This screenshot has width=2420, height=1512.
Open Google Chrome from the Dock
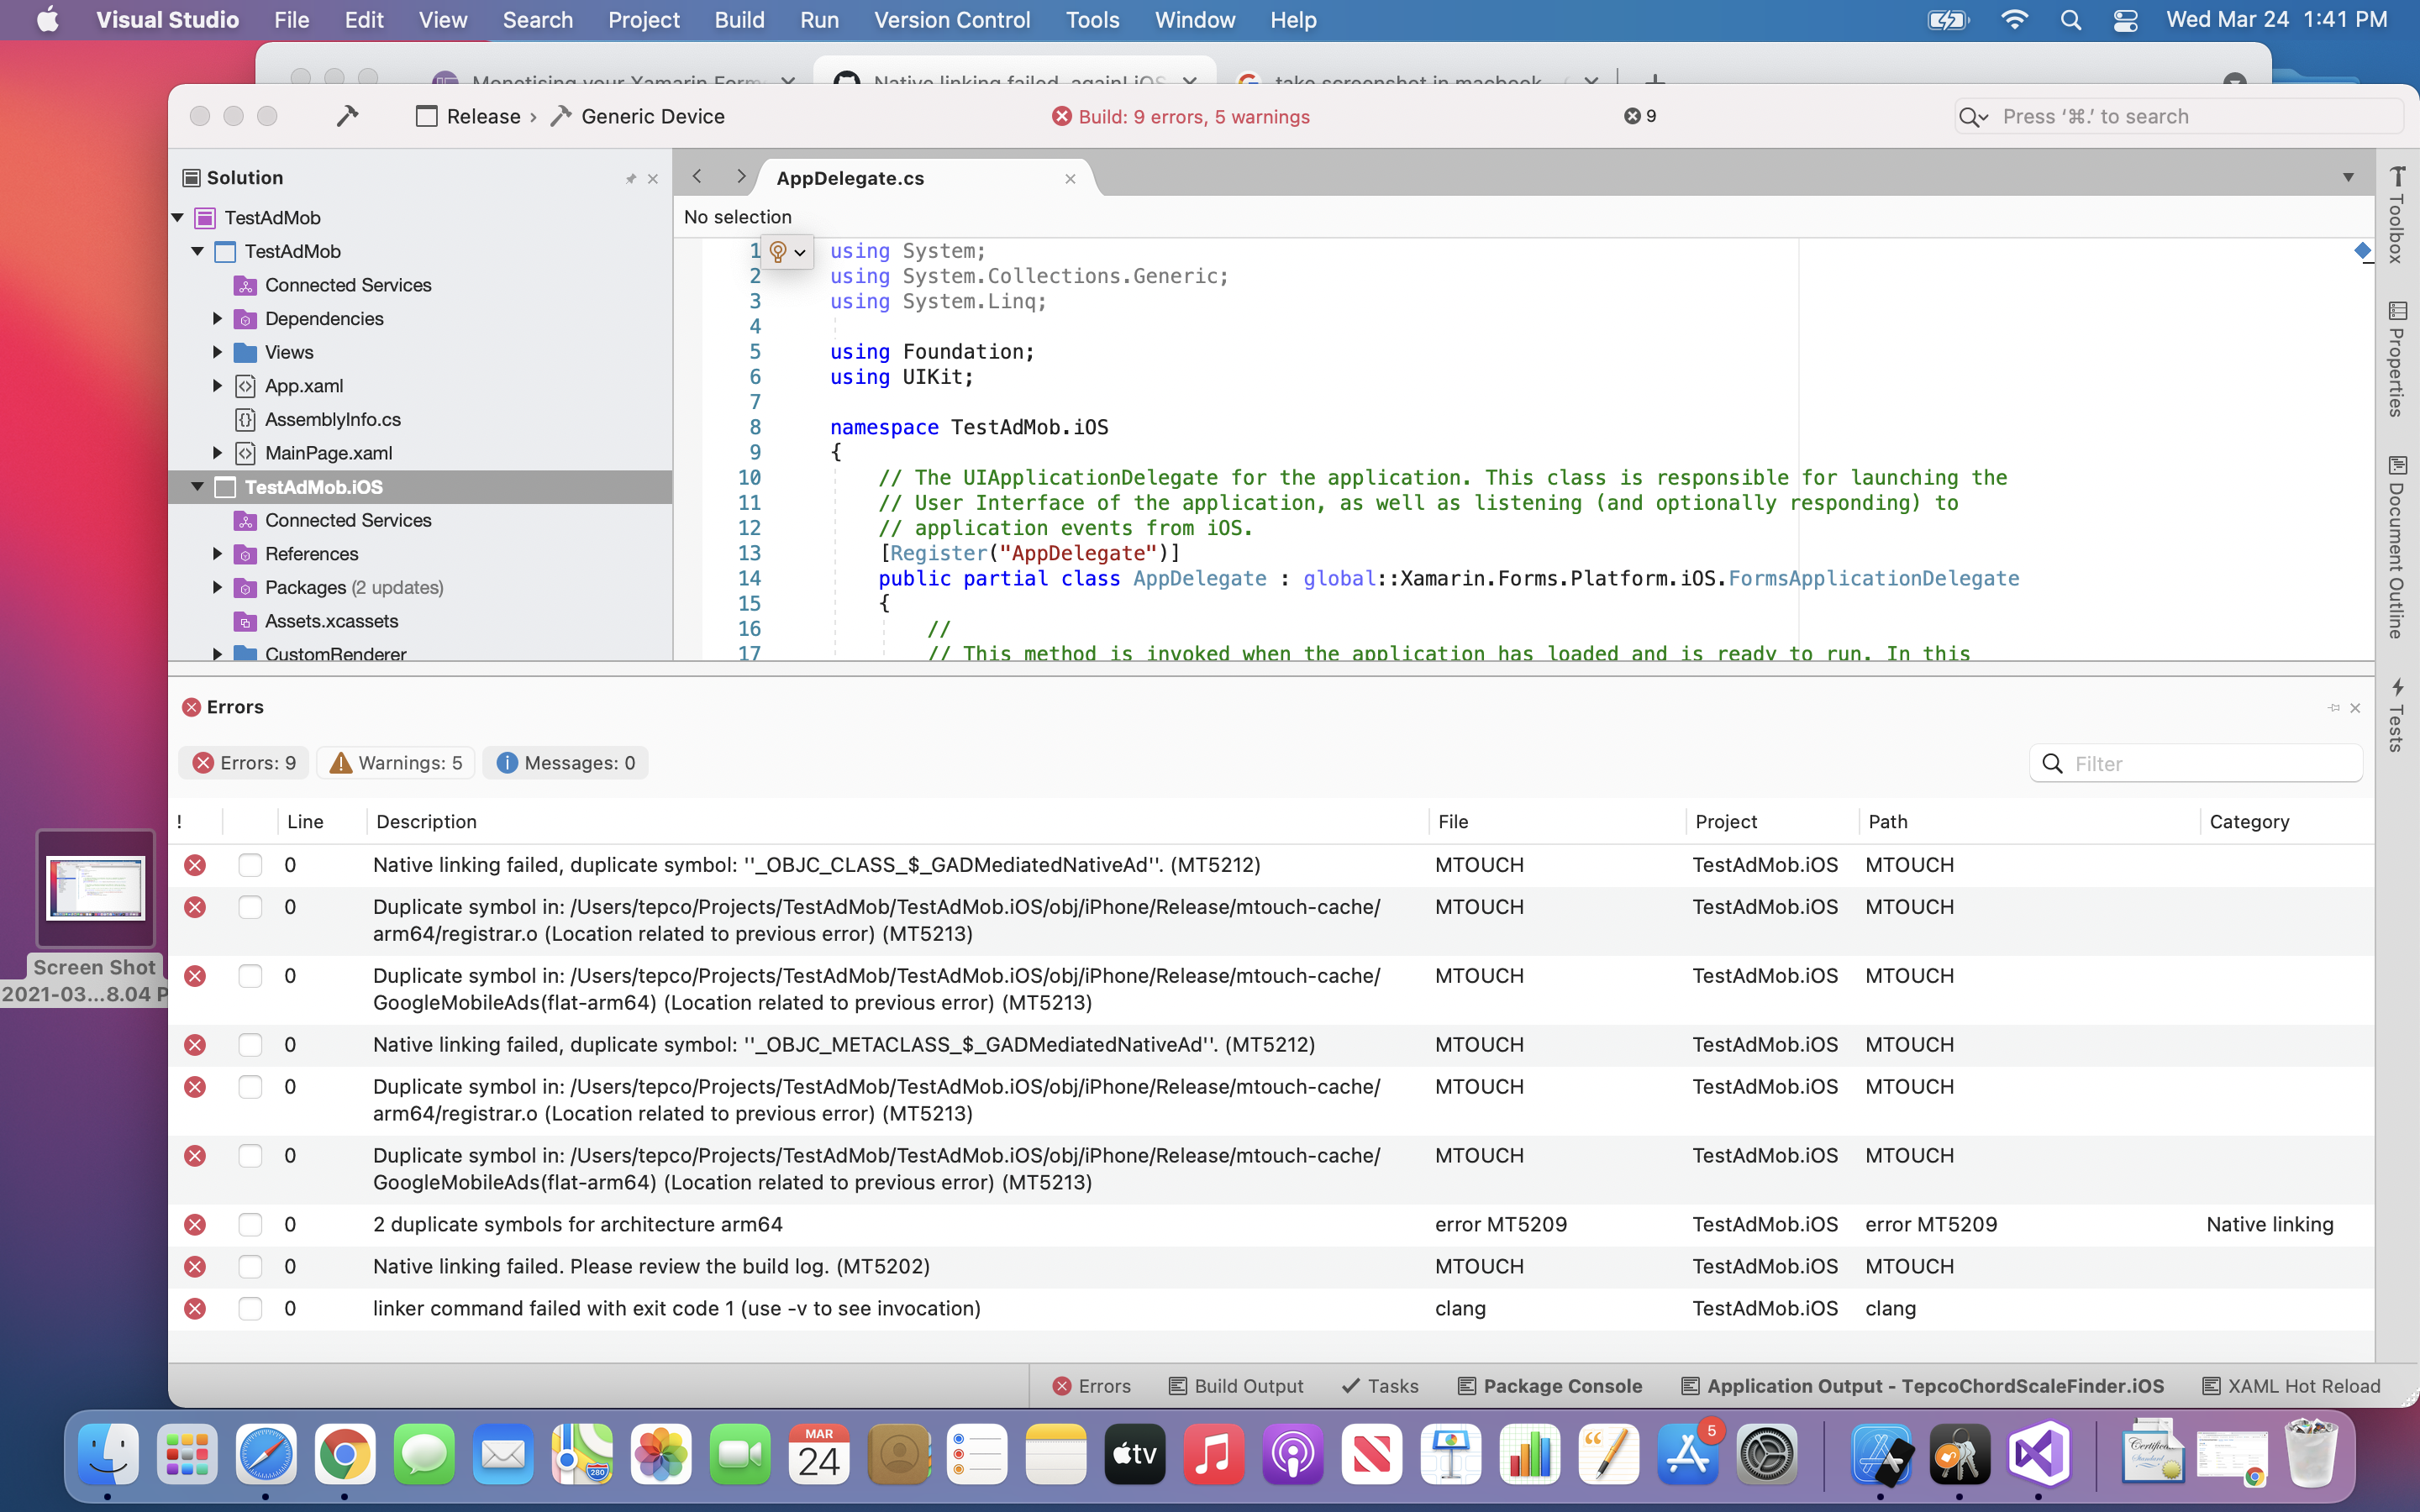[x=344, y=1454]
